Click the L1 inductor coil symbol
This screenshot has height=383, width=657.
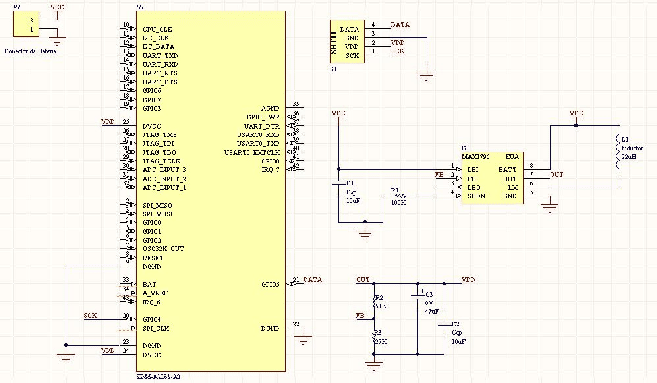pyautogui.click(x=618, y=151)
